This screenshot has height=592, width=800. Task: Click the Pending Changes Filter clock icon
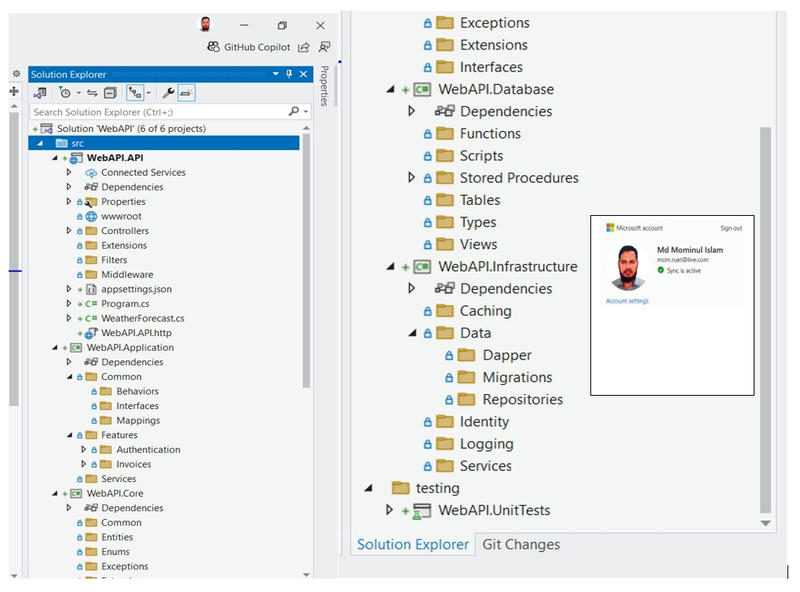65,93
